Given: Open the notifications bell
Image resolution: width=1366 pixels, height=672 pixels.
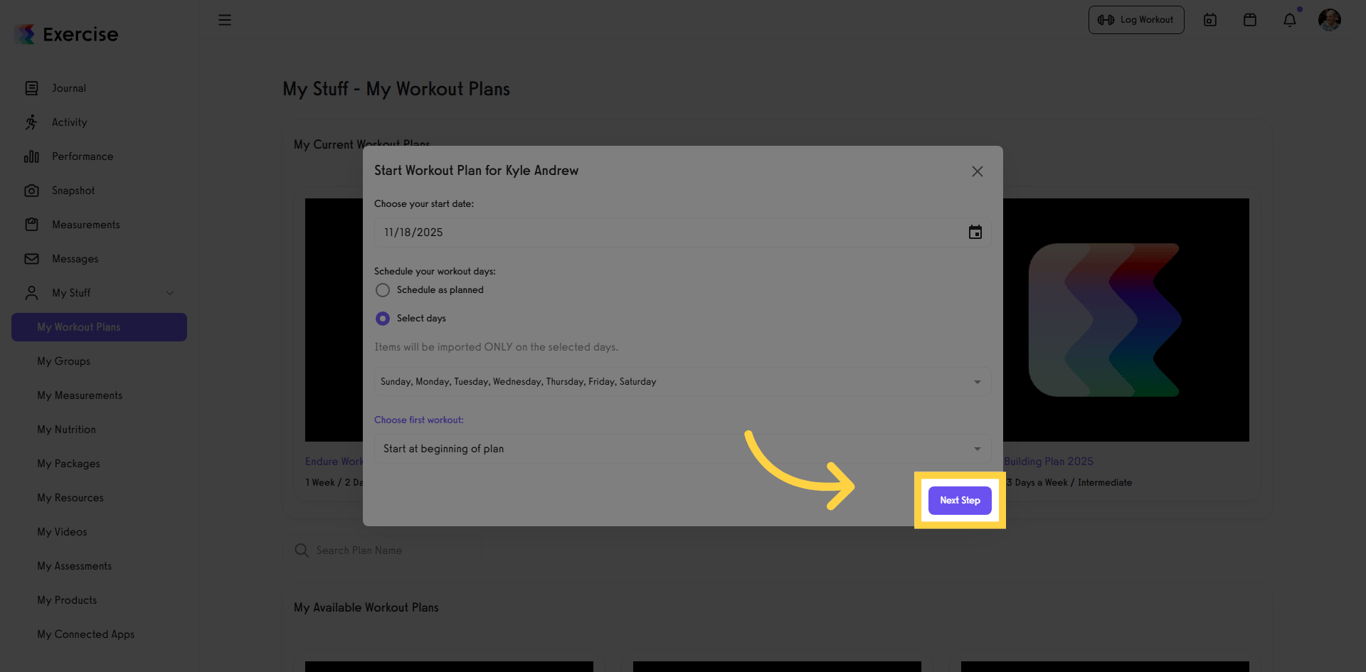Looking at the screenshot, I should [1289, 20].
